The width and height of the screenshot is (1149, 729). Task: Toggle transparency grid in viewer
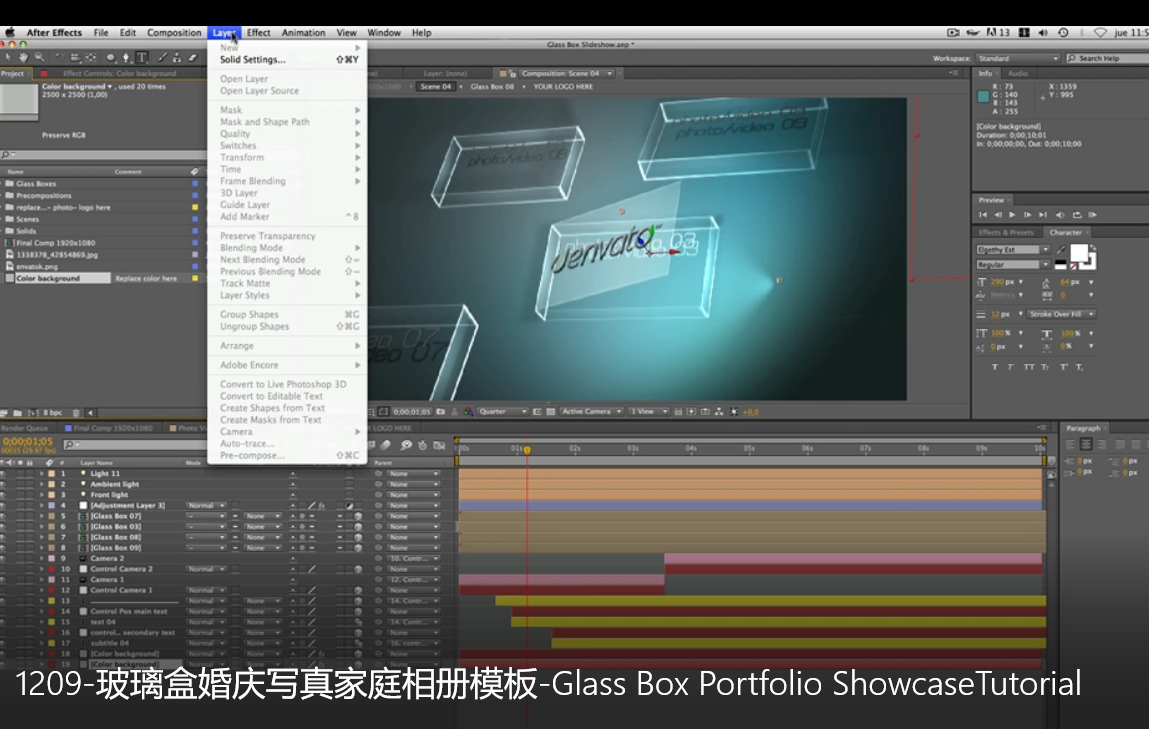(550, 412)
